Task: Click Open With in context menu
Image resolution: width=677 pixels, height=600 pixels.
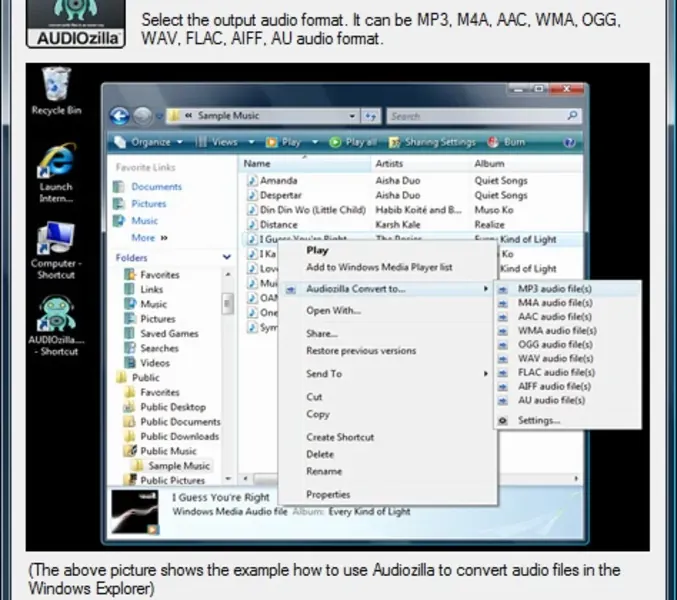Action: [333, 310]
